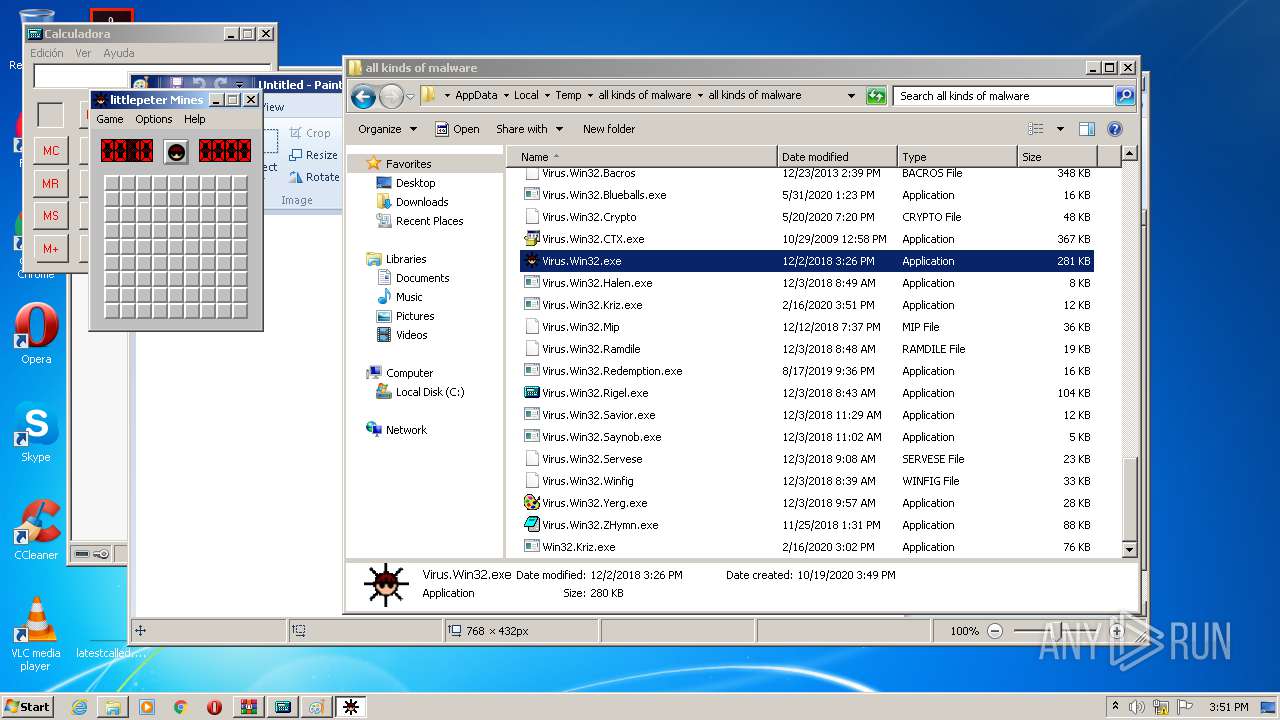The height and width of the screenshot is (720, 1280).
Task: Click the MR button in Calculadora
Action: pos(51,184)
